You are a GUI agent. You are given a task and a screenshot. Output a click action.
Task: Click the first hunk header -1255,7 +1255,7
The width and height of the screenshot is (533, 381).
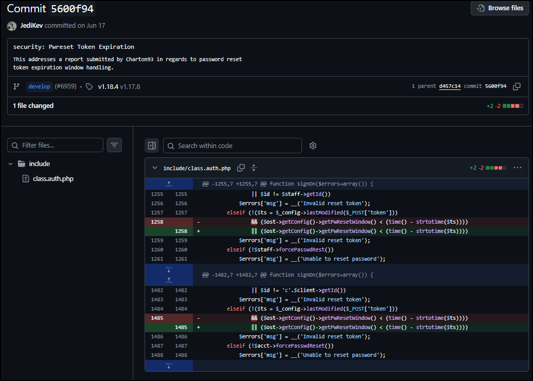[x=287, y=184]
